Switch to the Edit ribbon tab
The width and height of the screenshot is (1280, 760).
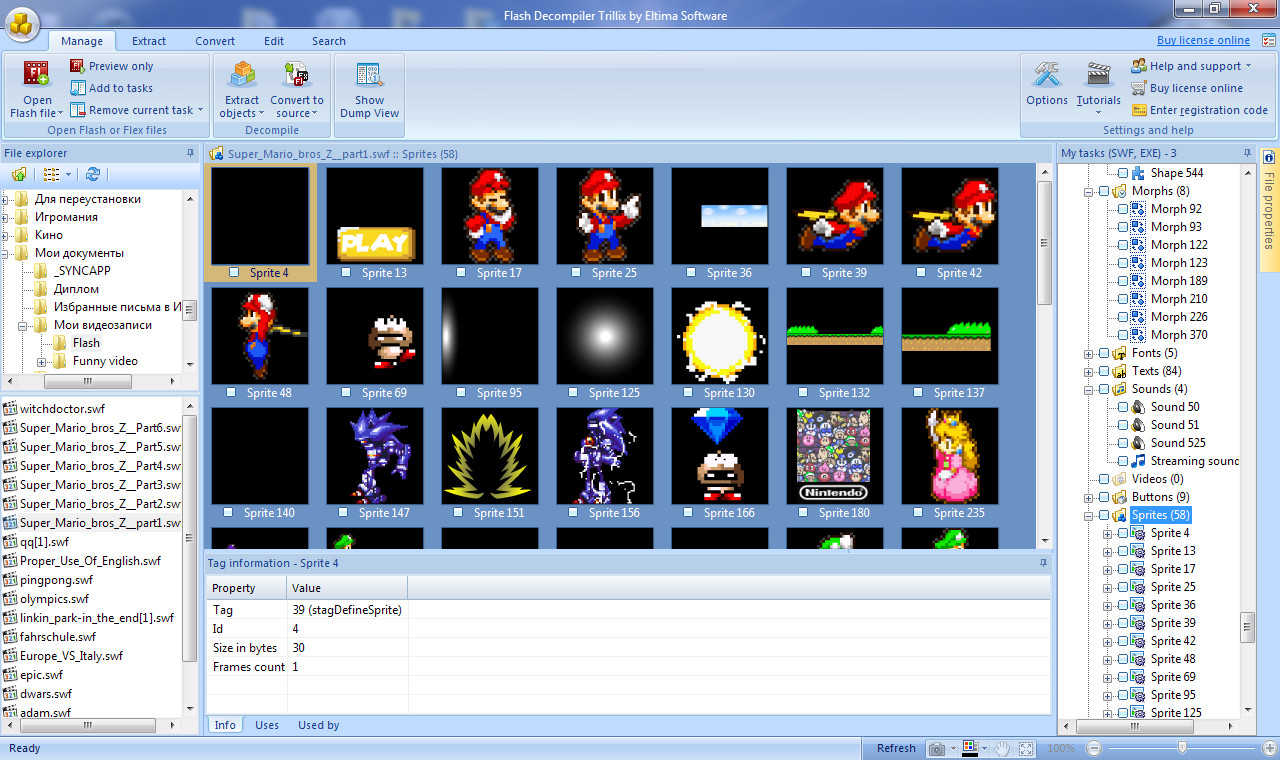(274, 41)
